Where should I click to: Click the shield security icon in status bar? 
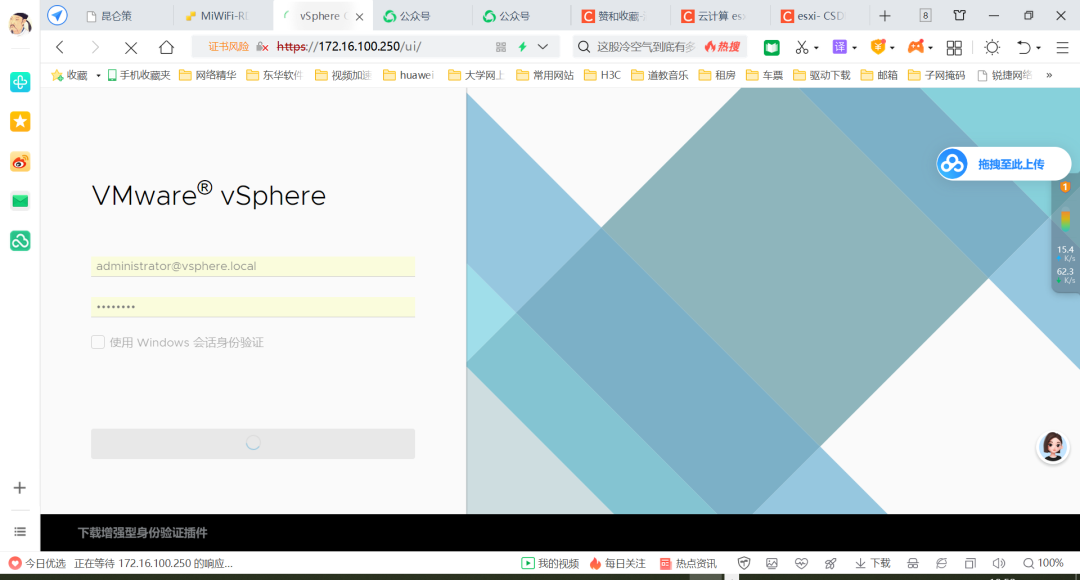(x=744, y=563)
